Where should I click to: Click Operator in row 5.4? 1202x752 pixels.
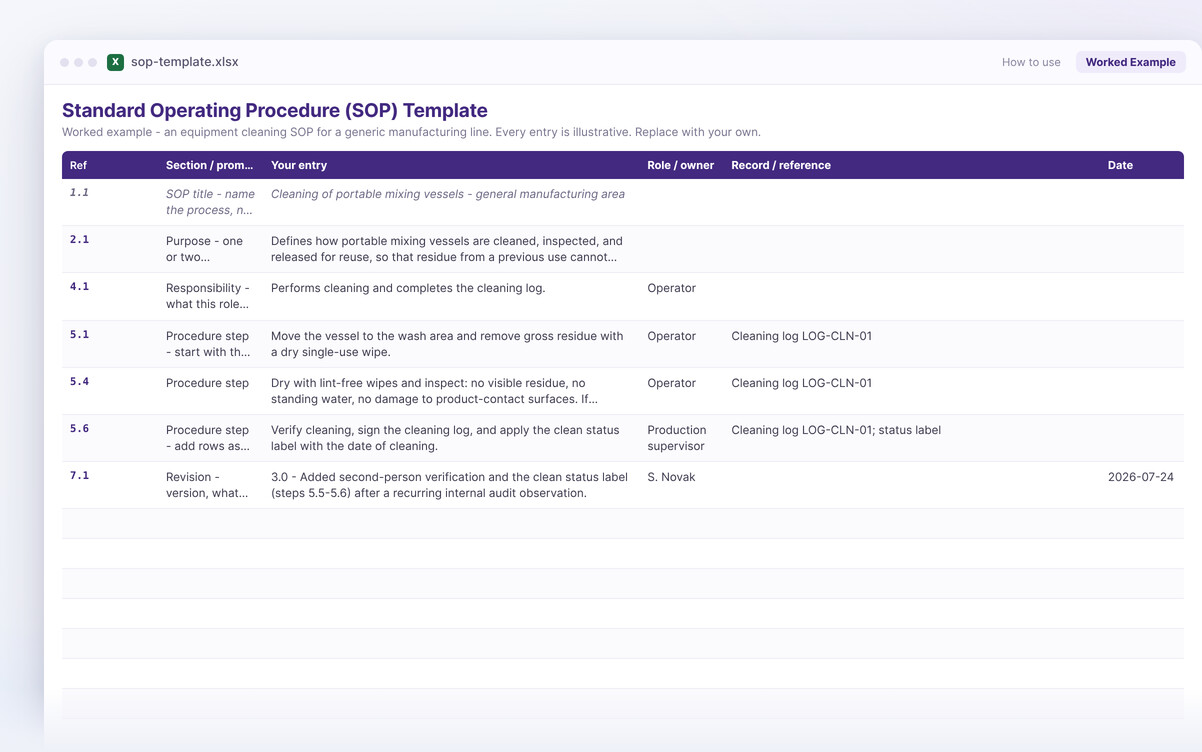671,383
